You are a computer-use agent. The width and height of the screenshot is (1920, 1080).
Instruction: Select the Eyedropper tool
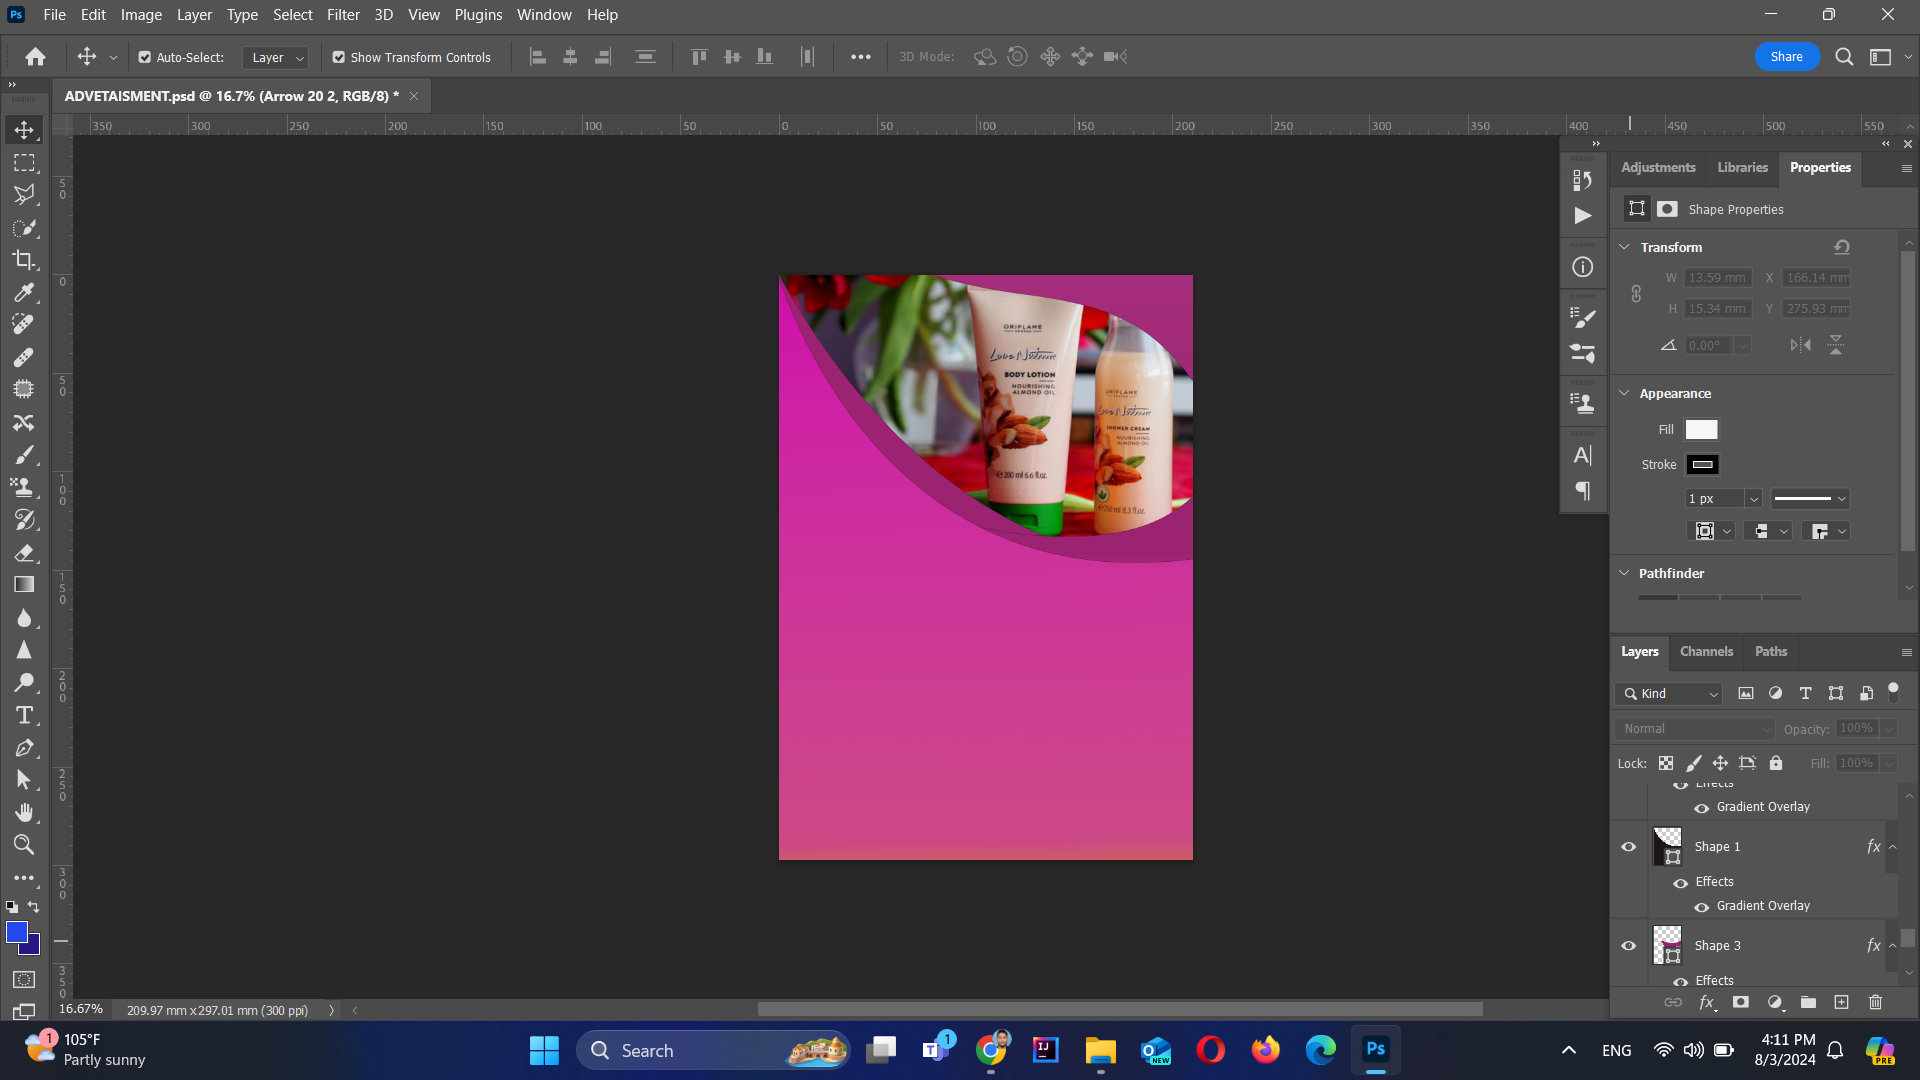coord(24,293)
